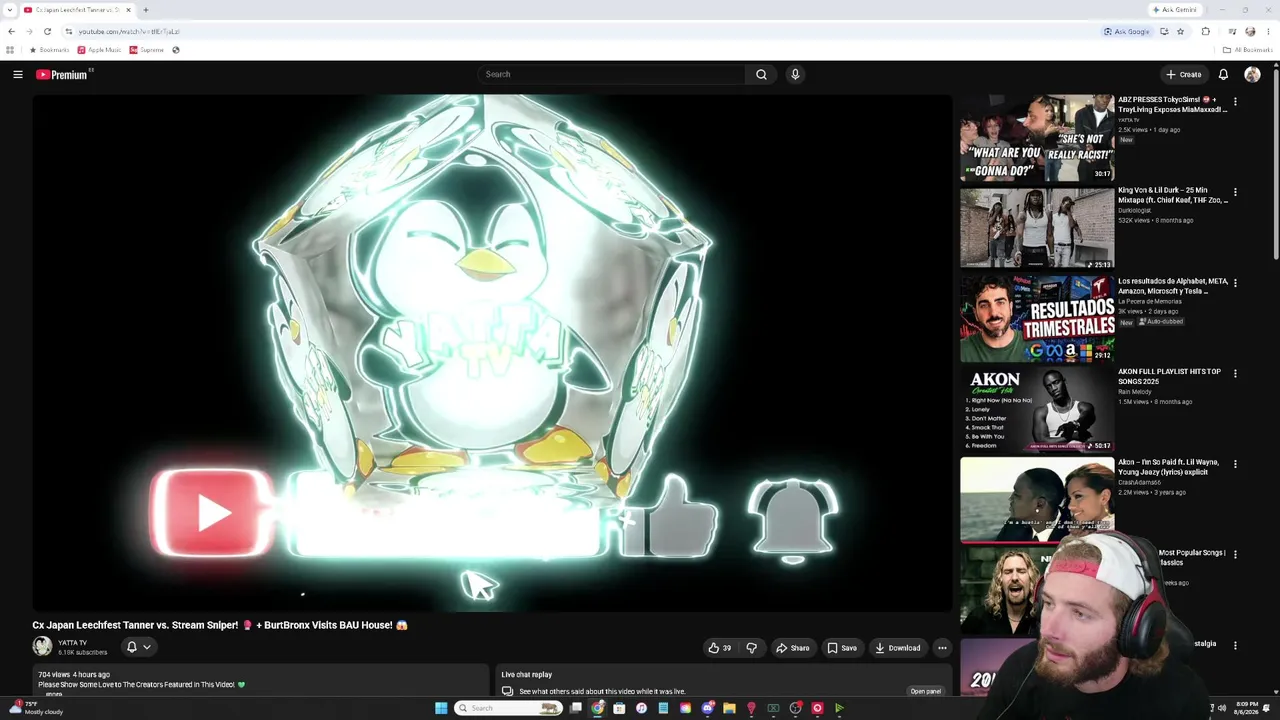Open the Akon I'm So Paid thumbnail
The image size is (1280, 720).
coord(1037,500)
